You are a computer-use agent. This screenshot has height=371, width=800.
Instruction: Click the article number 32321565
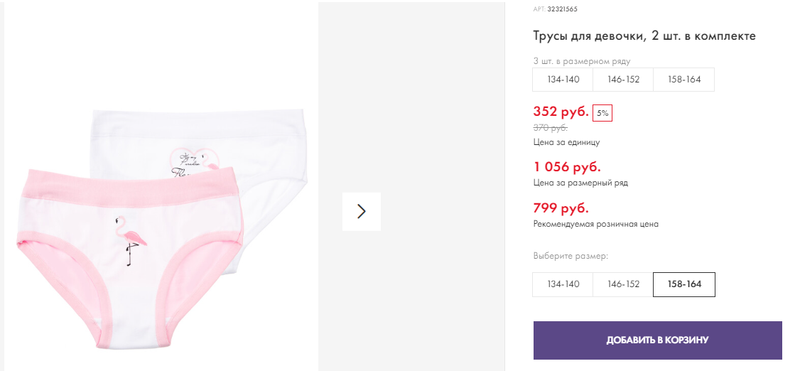tap(562, 9)
